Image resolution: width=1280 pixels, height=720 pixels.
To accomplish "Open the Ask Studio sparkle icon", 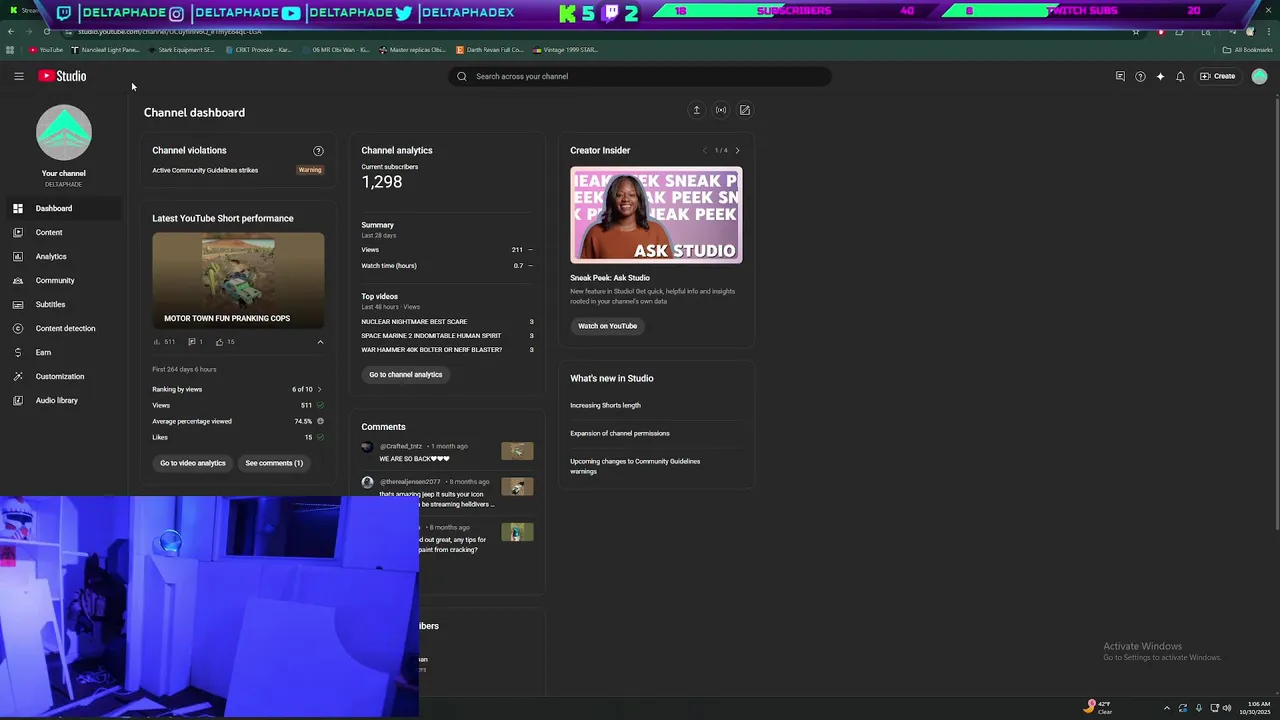I will pyautogui.click(x=1160, y=76).
